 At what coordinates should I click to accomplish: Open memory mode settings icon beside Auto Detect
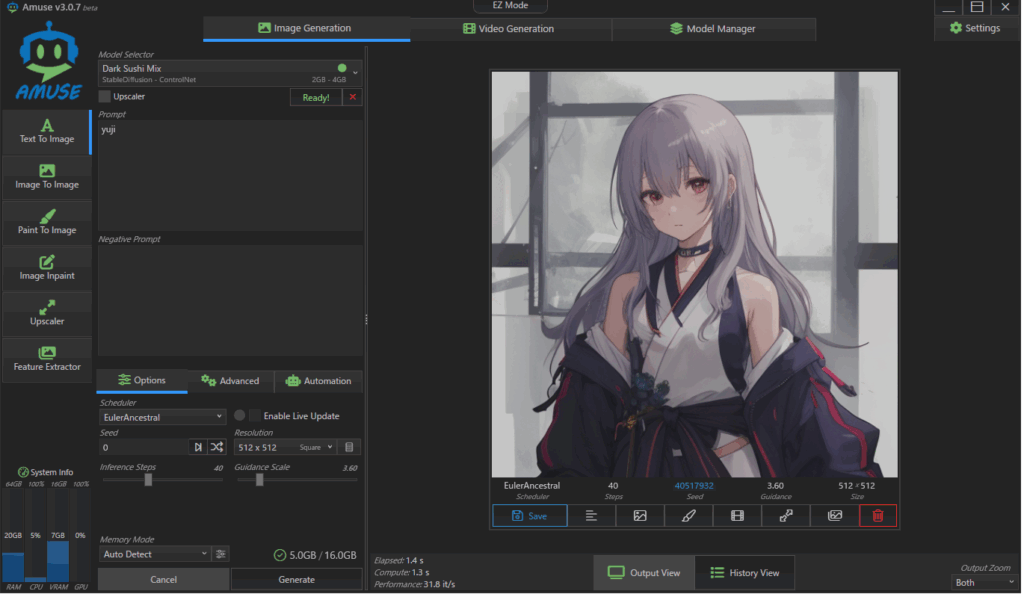point(221,553)
